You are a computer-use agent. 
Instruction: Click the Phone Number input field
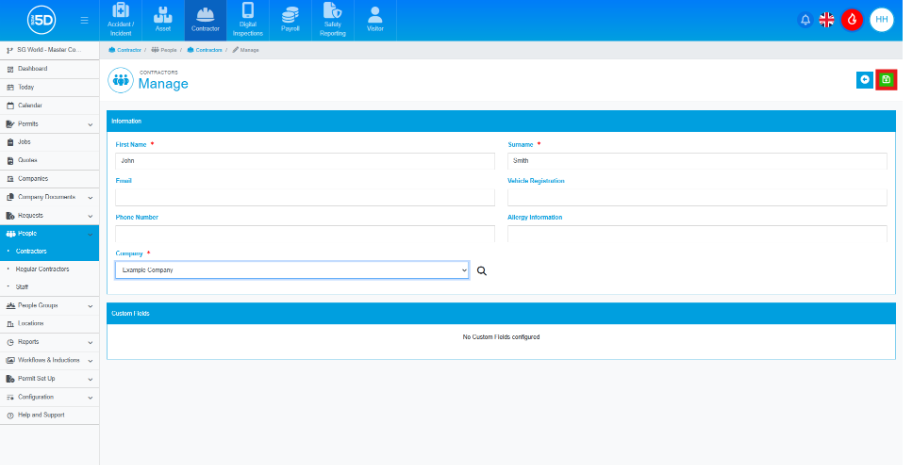click(305, 233)
